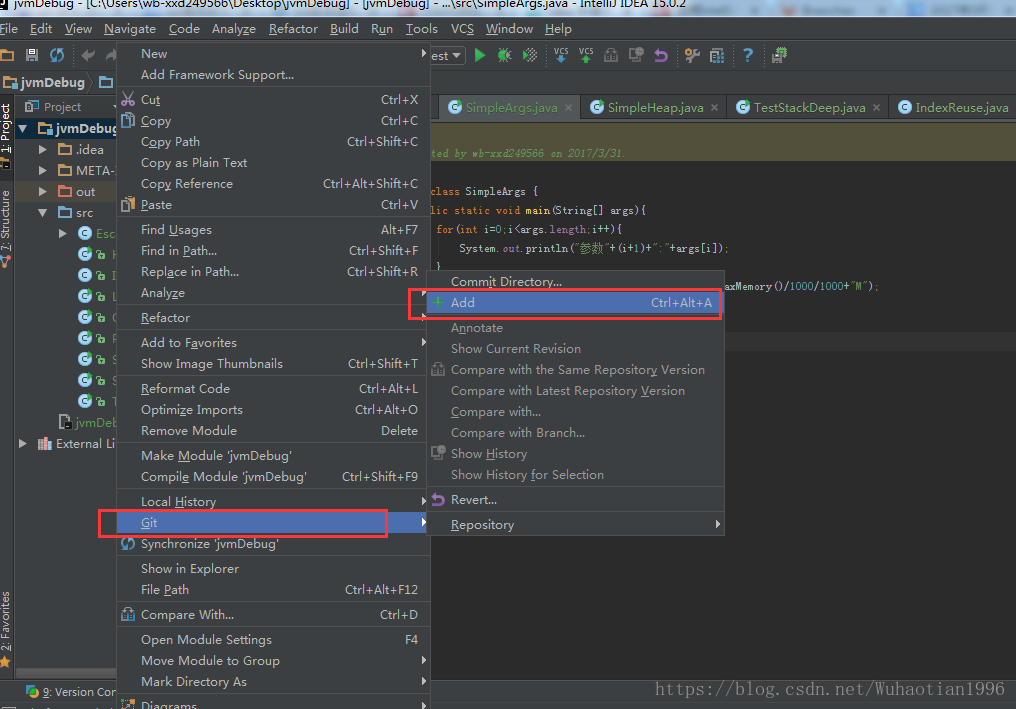This screenshot has height=709, width=1016.
Task: Click the Undo arrow toolbar icon
Action: pos(88,56)
